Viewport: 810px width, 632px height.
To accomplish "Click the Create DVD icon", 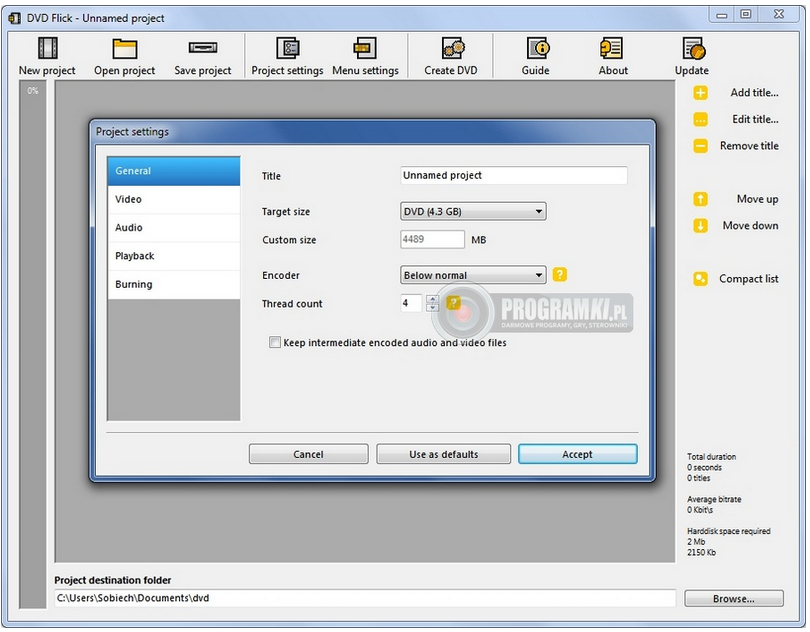I will click(x=453, y=48).
